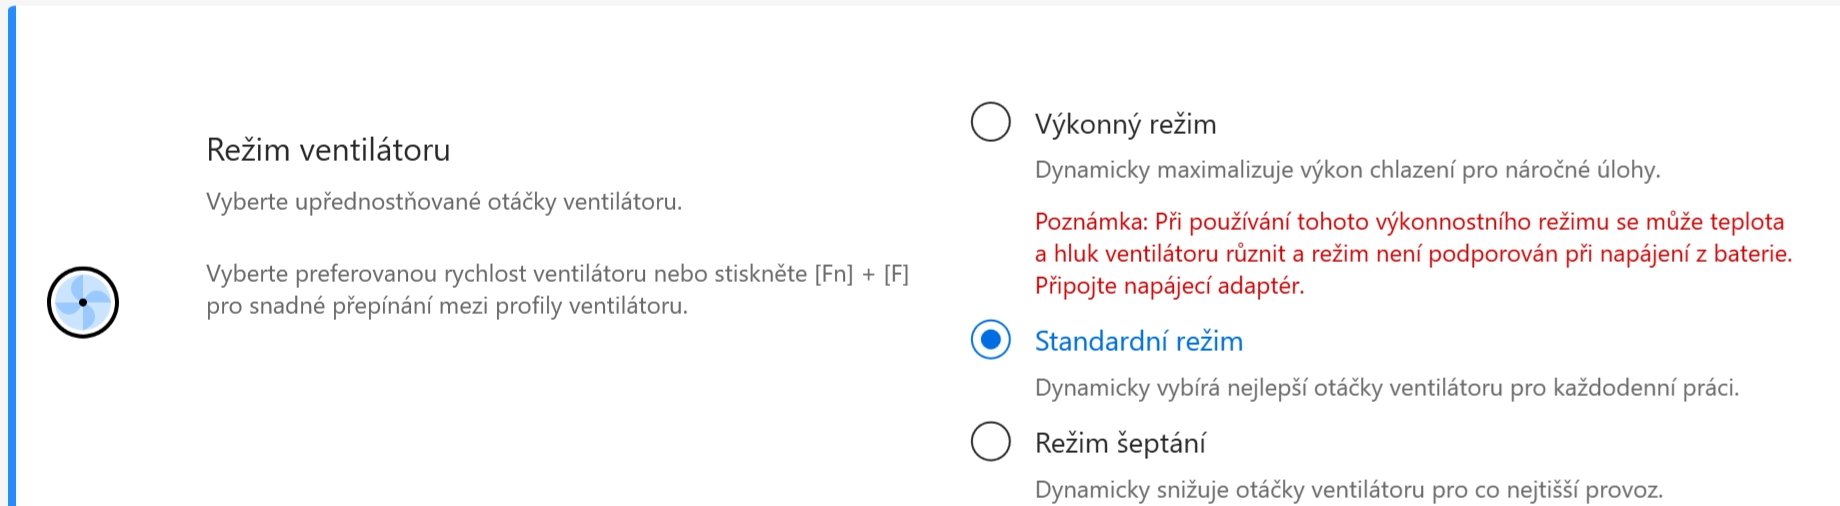Select the Výkonný režim radio button
The width and height of the screenshot is (1840, 506).
point(991,122)
